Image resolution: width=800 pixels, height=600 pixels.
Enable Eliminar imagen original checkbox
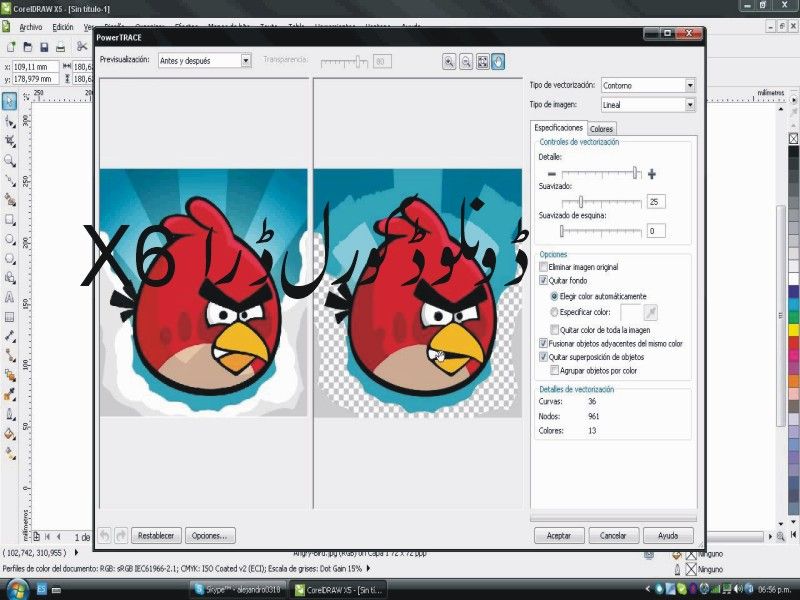[x=544, y=266]
